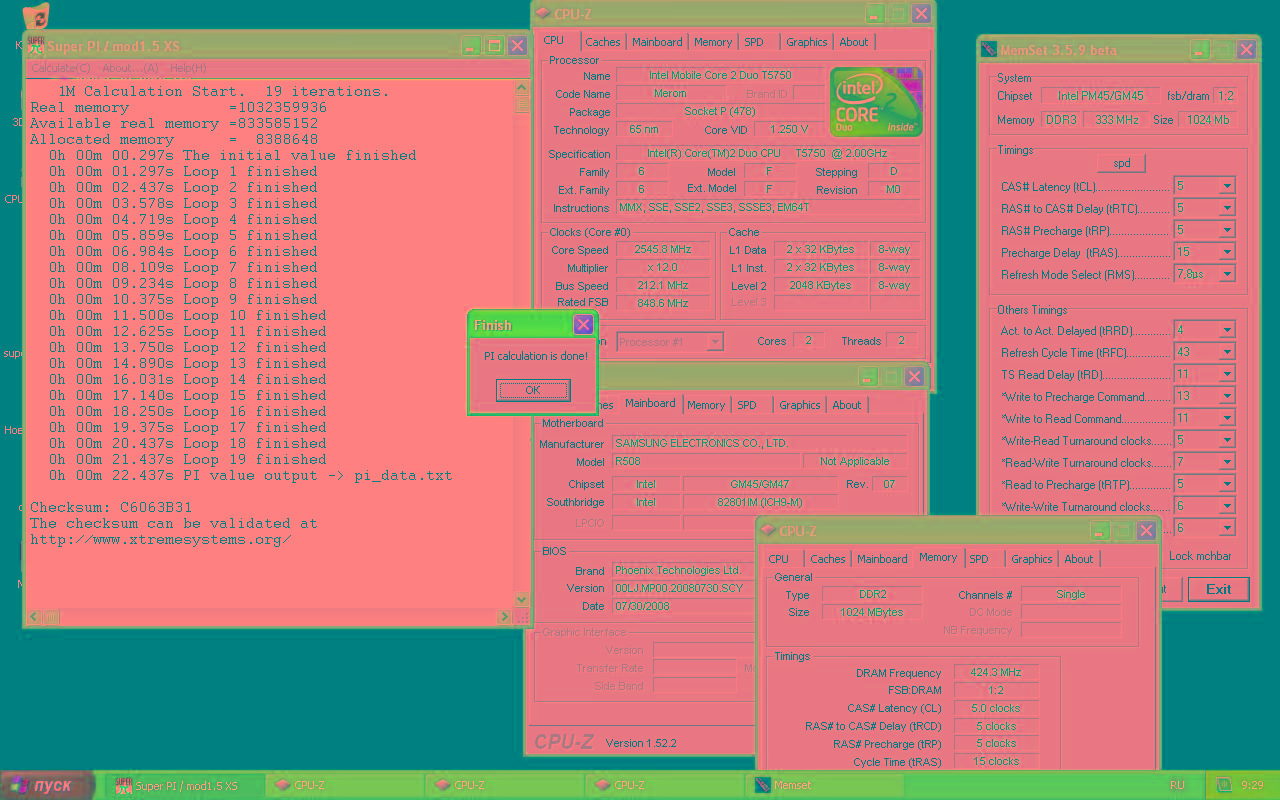1280x800 pixels.
Task: Switch to Caches tab in top CPU-Z window
Action: click(603, 42)
